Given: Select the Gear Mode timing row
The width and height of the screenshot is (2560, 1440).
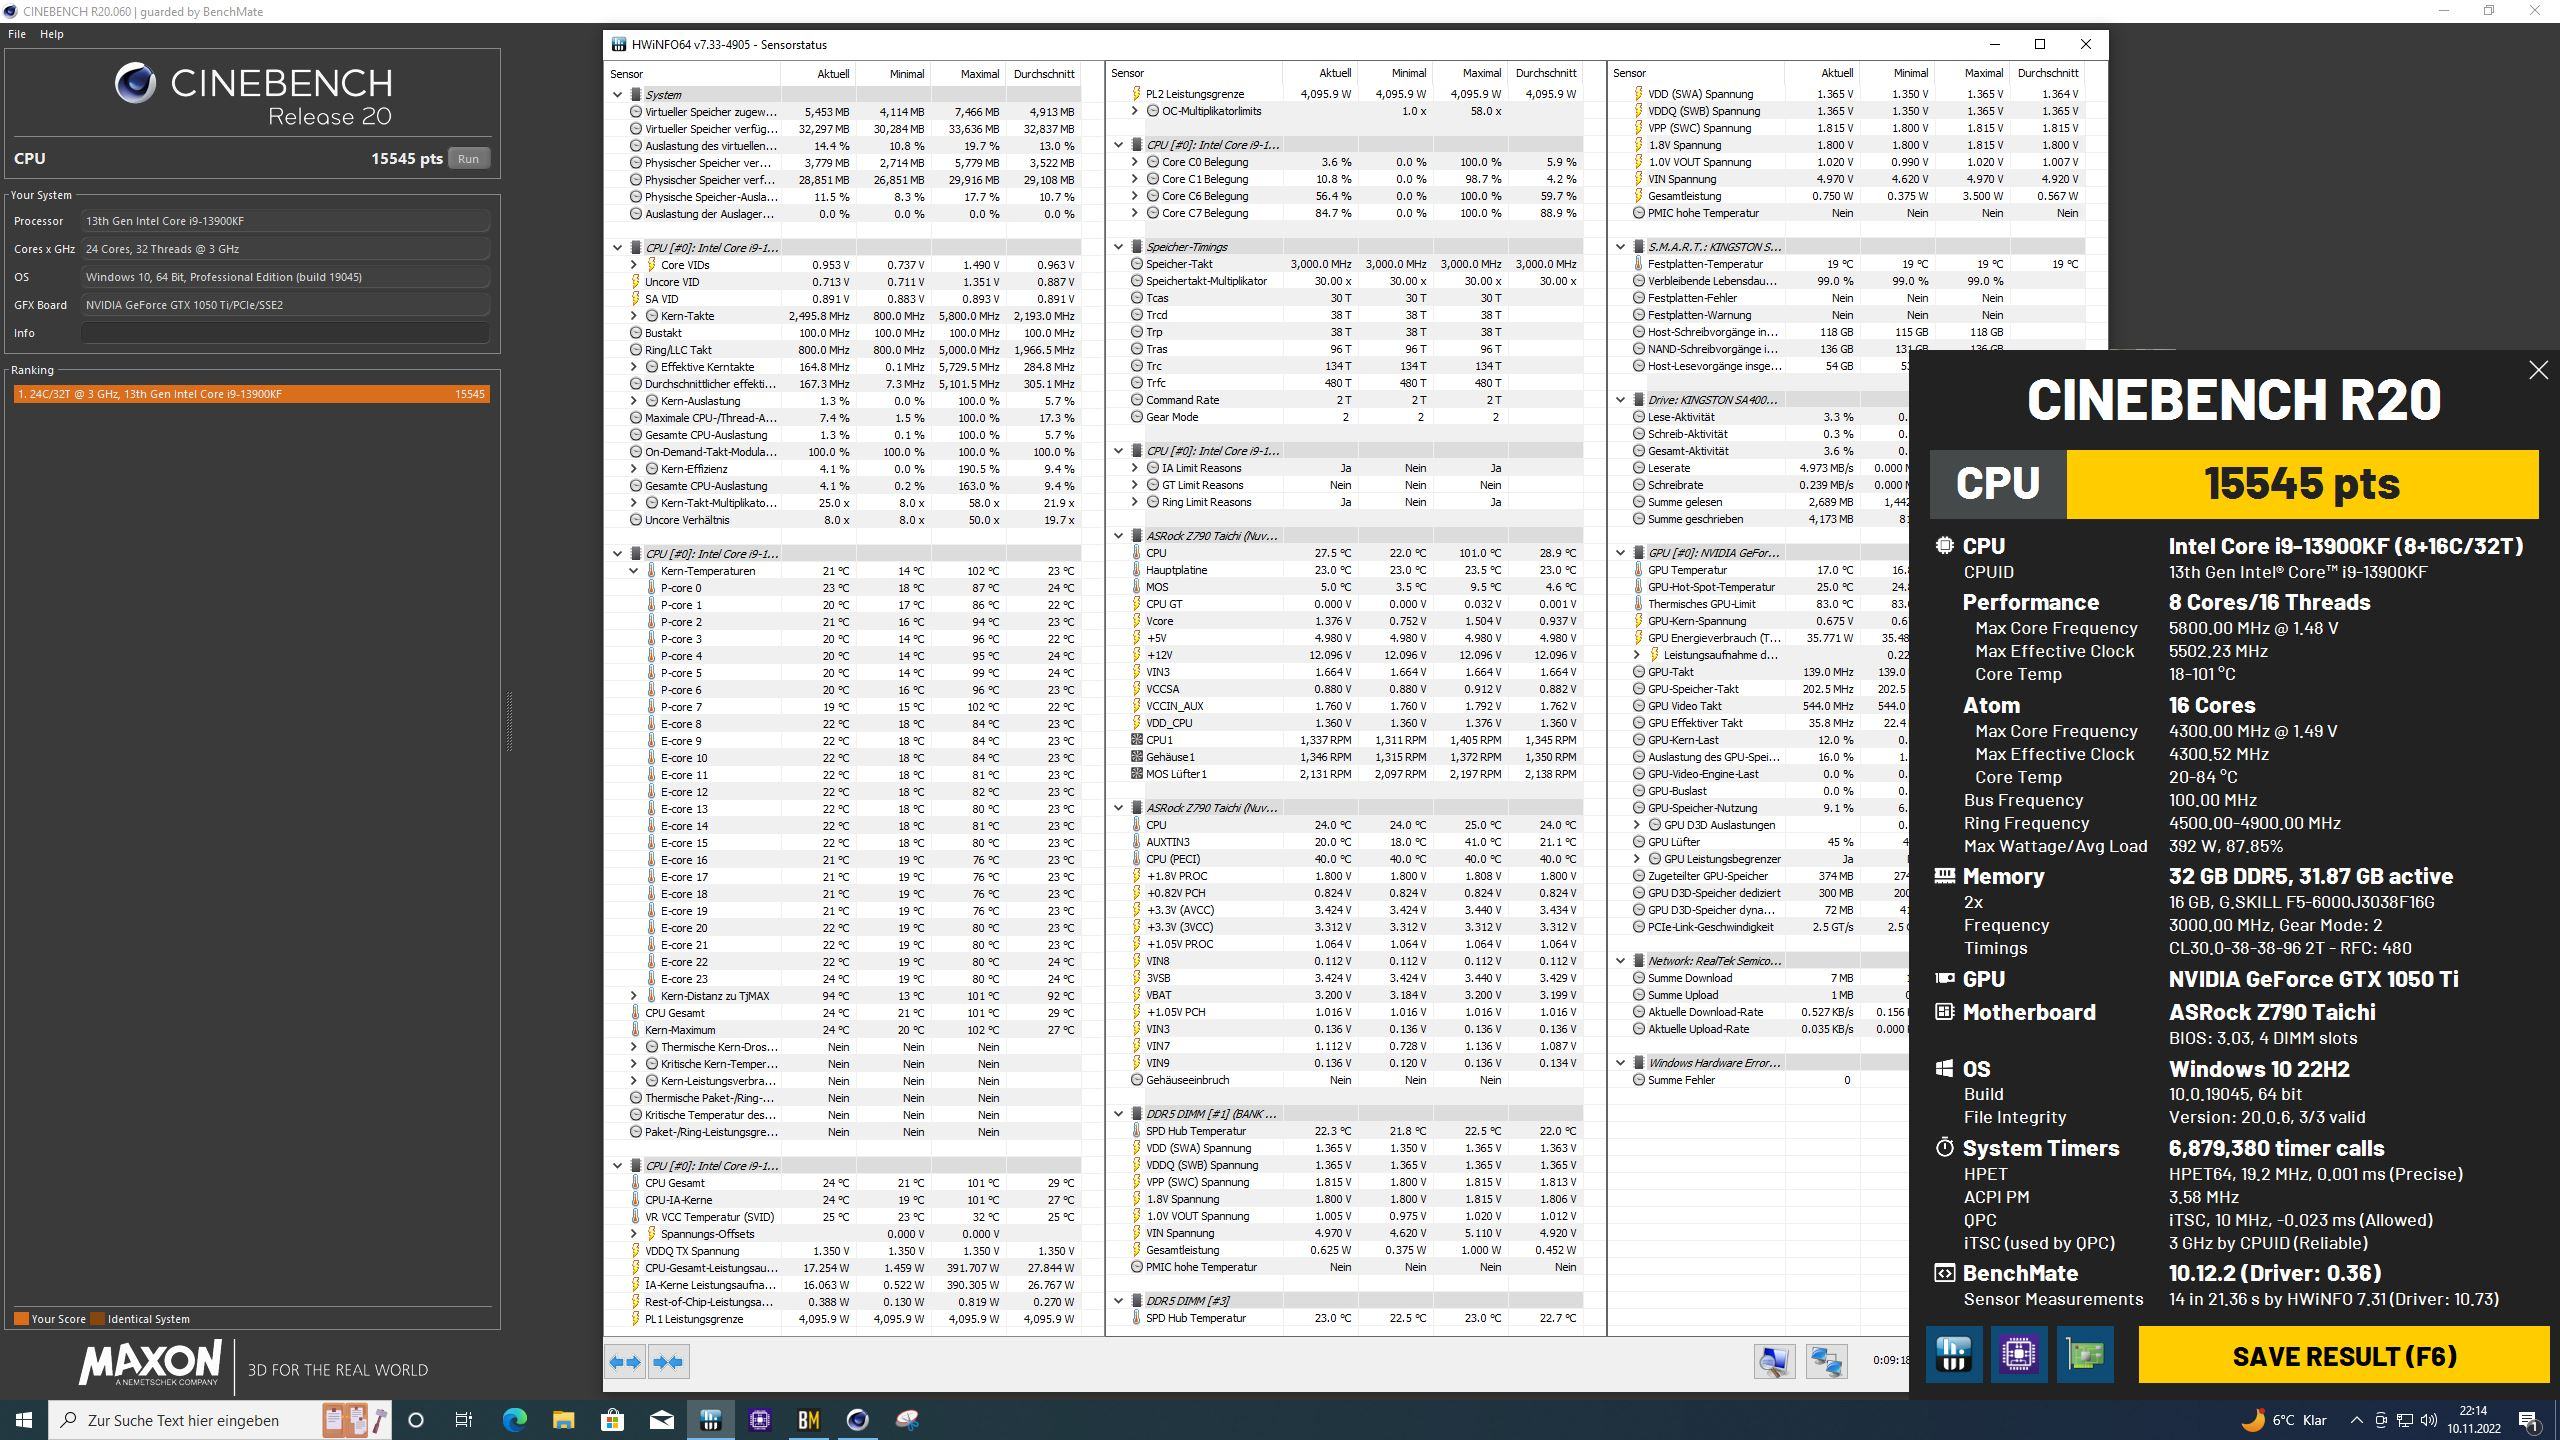Looking at the screenshot, I should 1345,417.
